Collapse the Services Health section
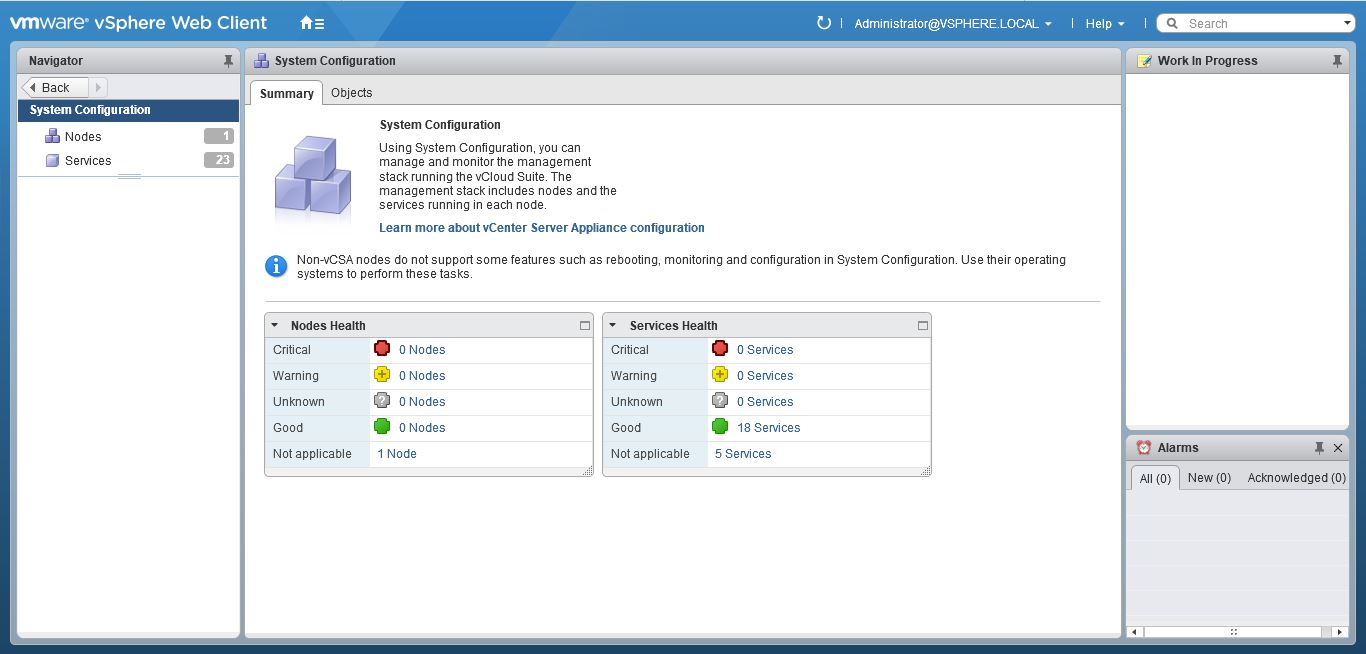The height and width of the screenshot is (654, 1366). [x=613, y=326]
